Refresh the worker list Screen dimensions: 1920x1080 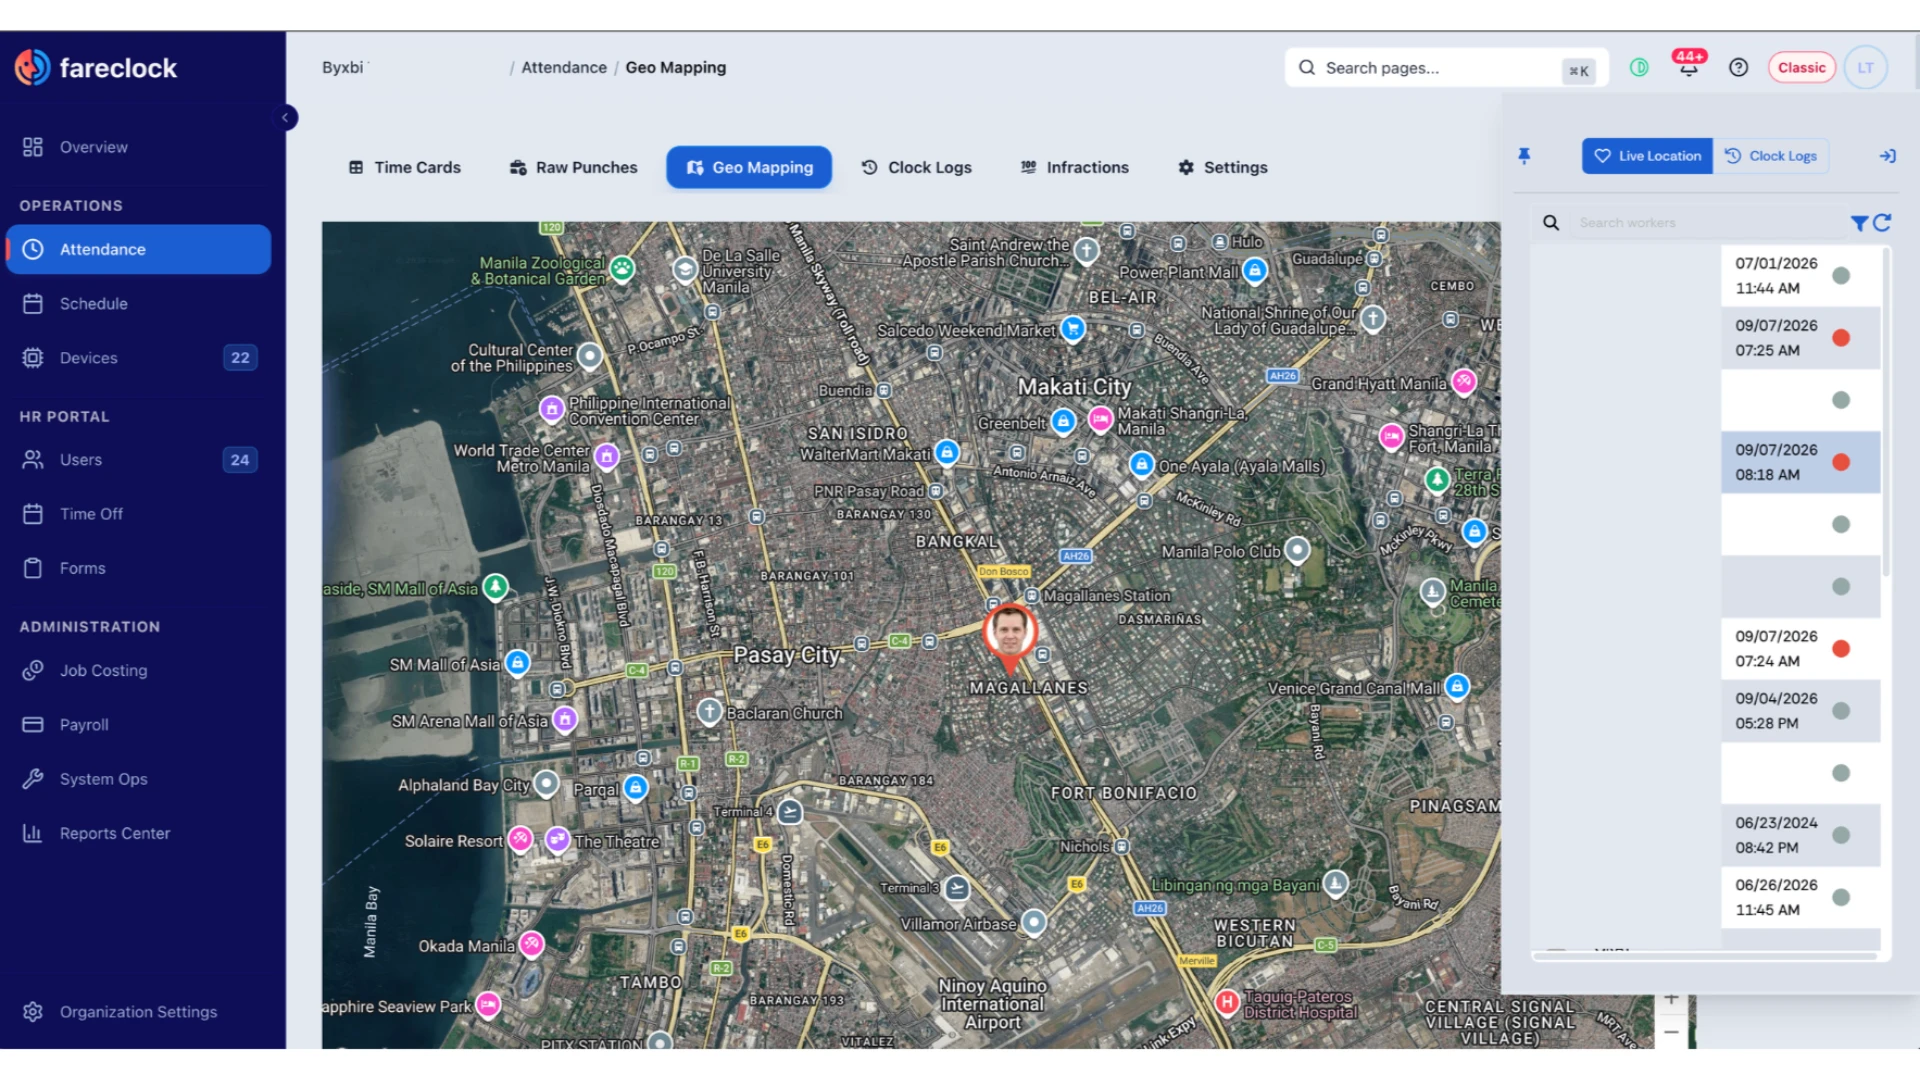pos(1882,222)
